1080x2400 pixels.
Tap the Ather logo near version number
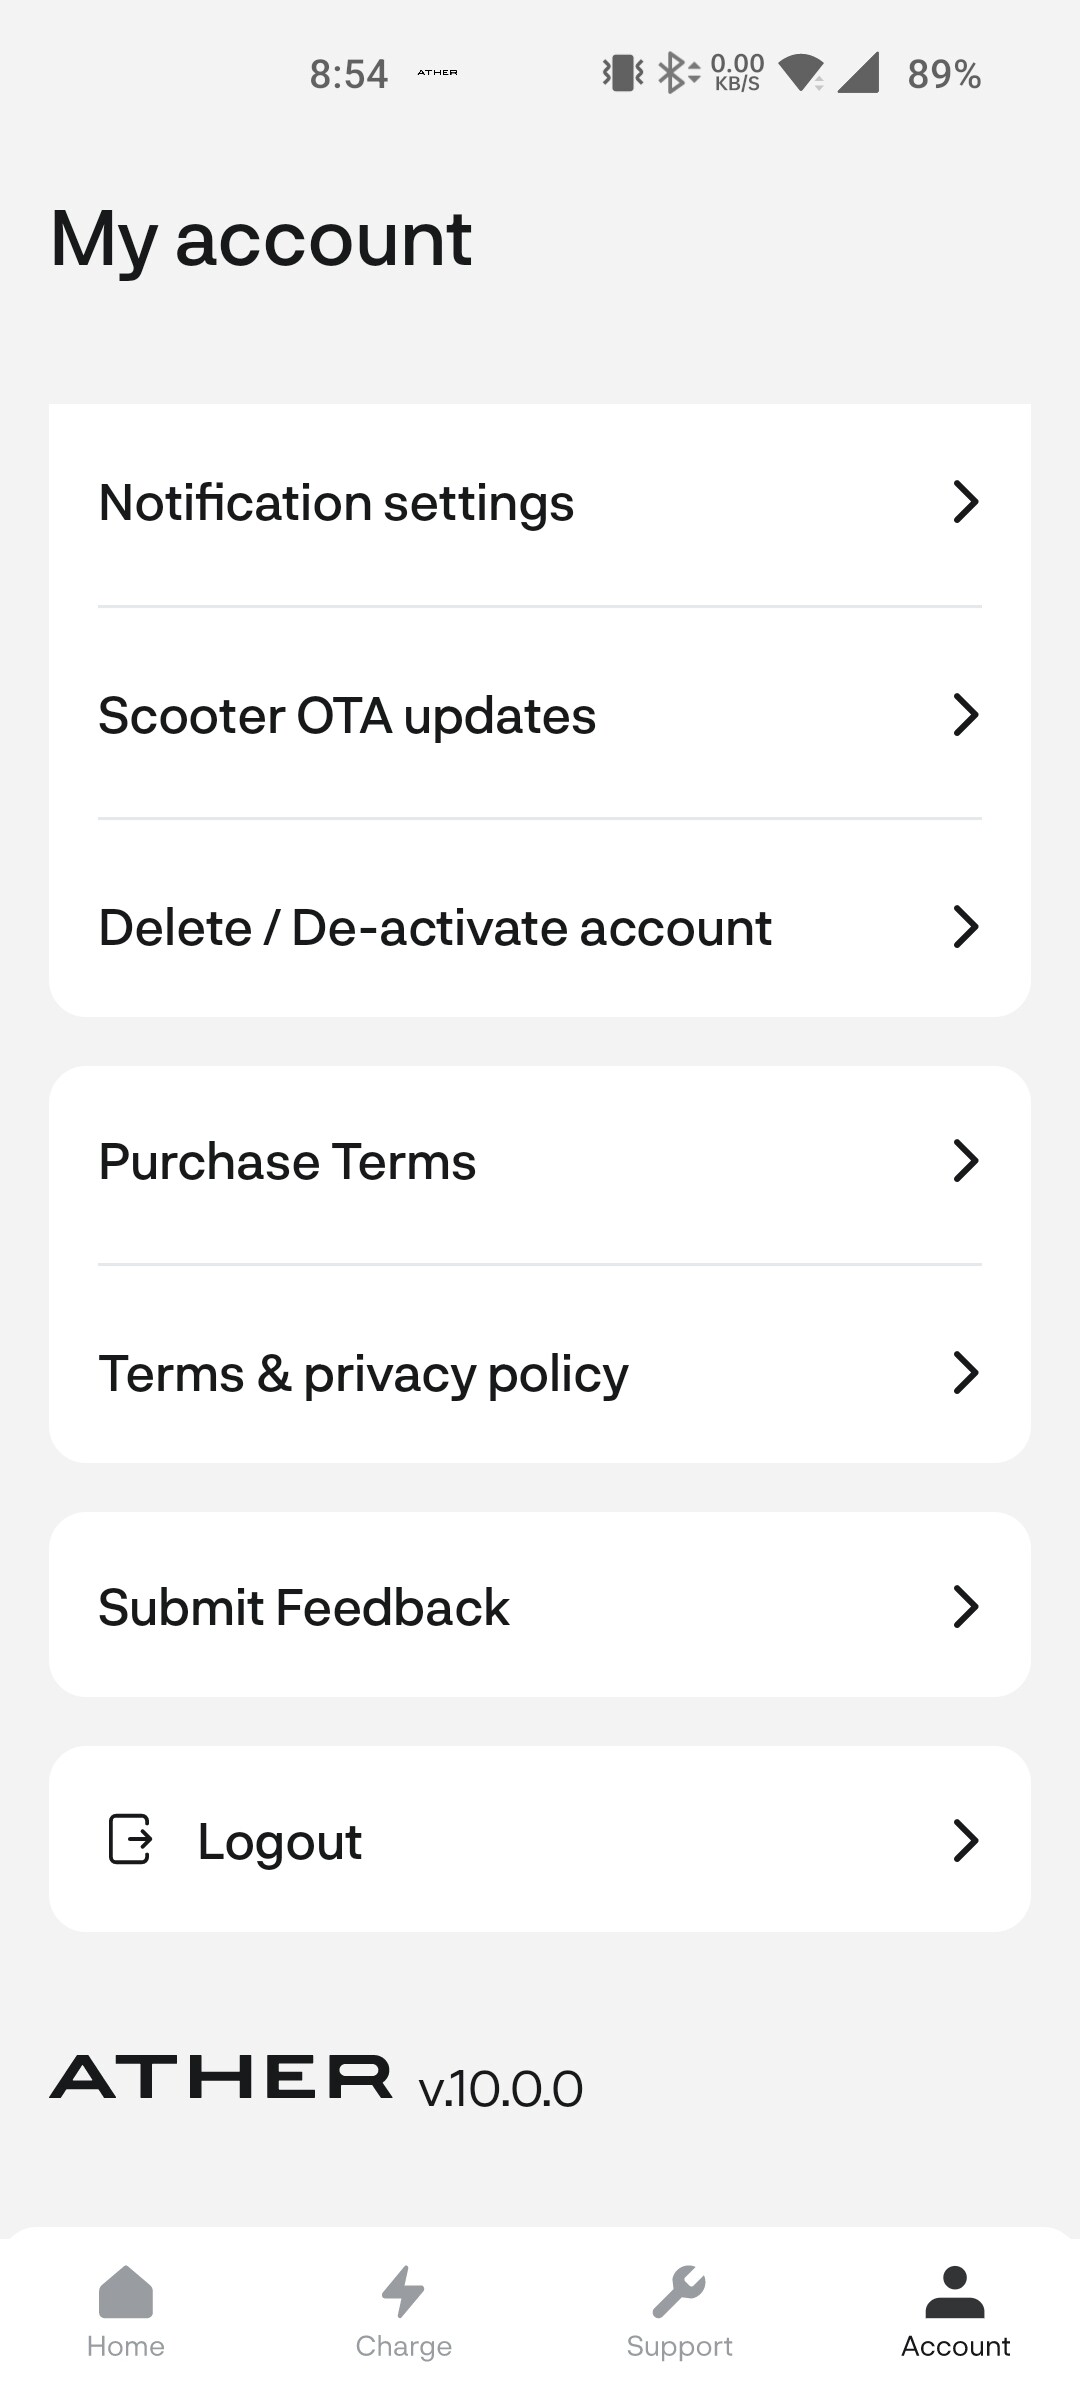pos(221,2077)
